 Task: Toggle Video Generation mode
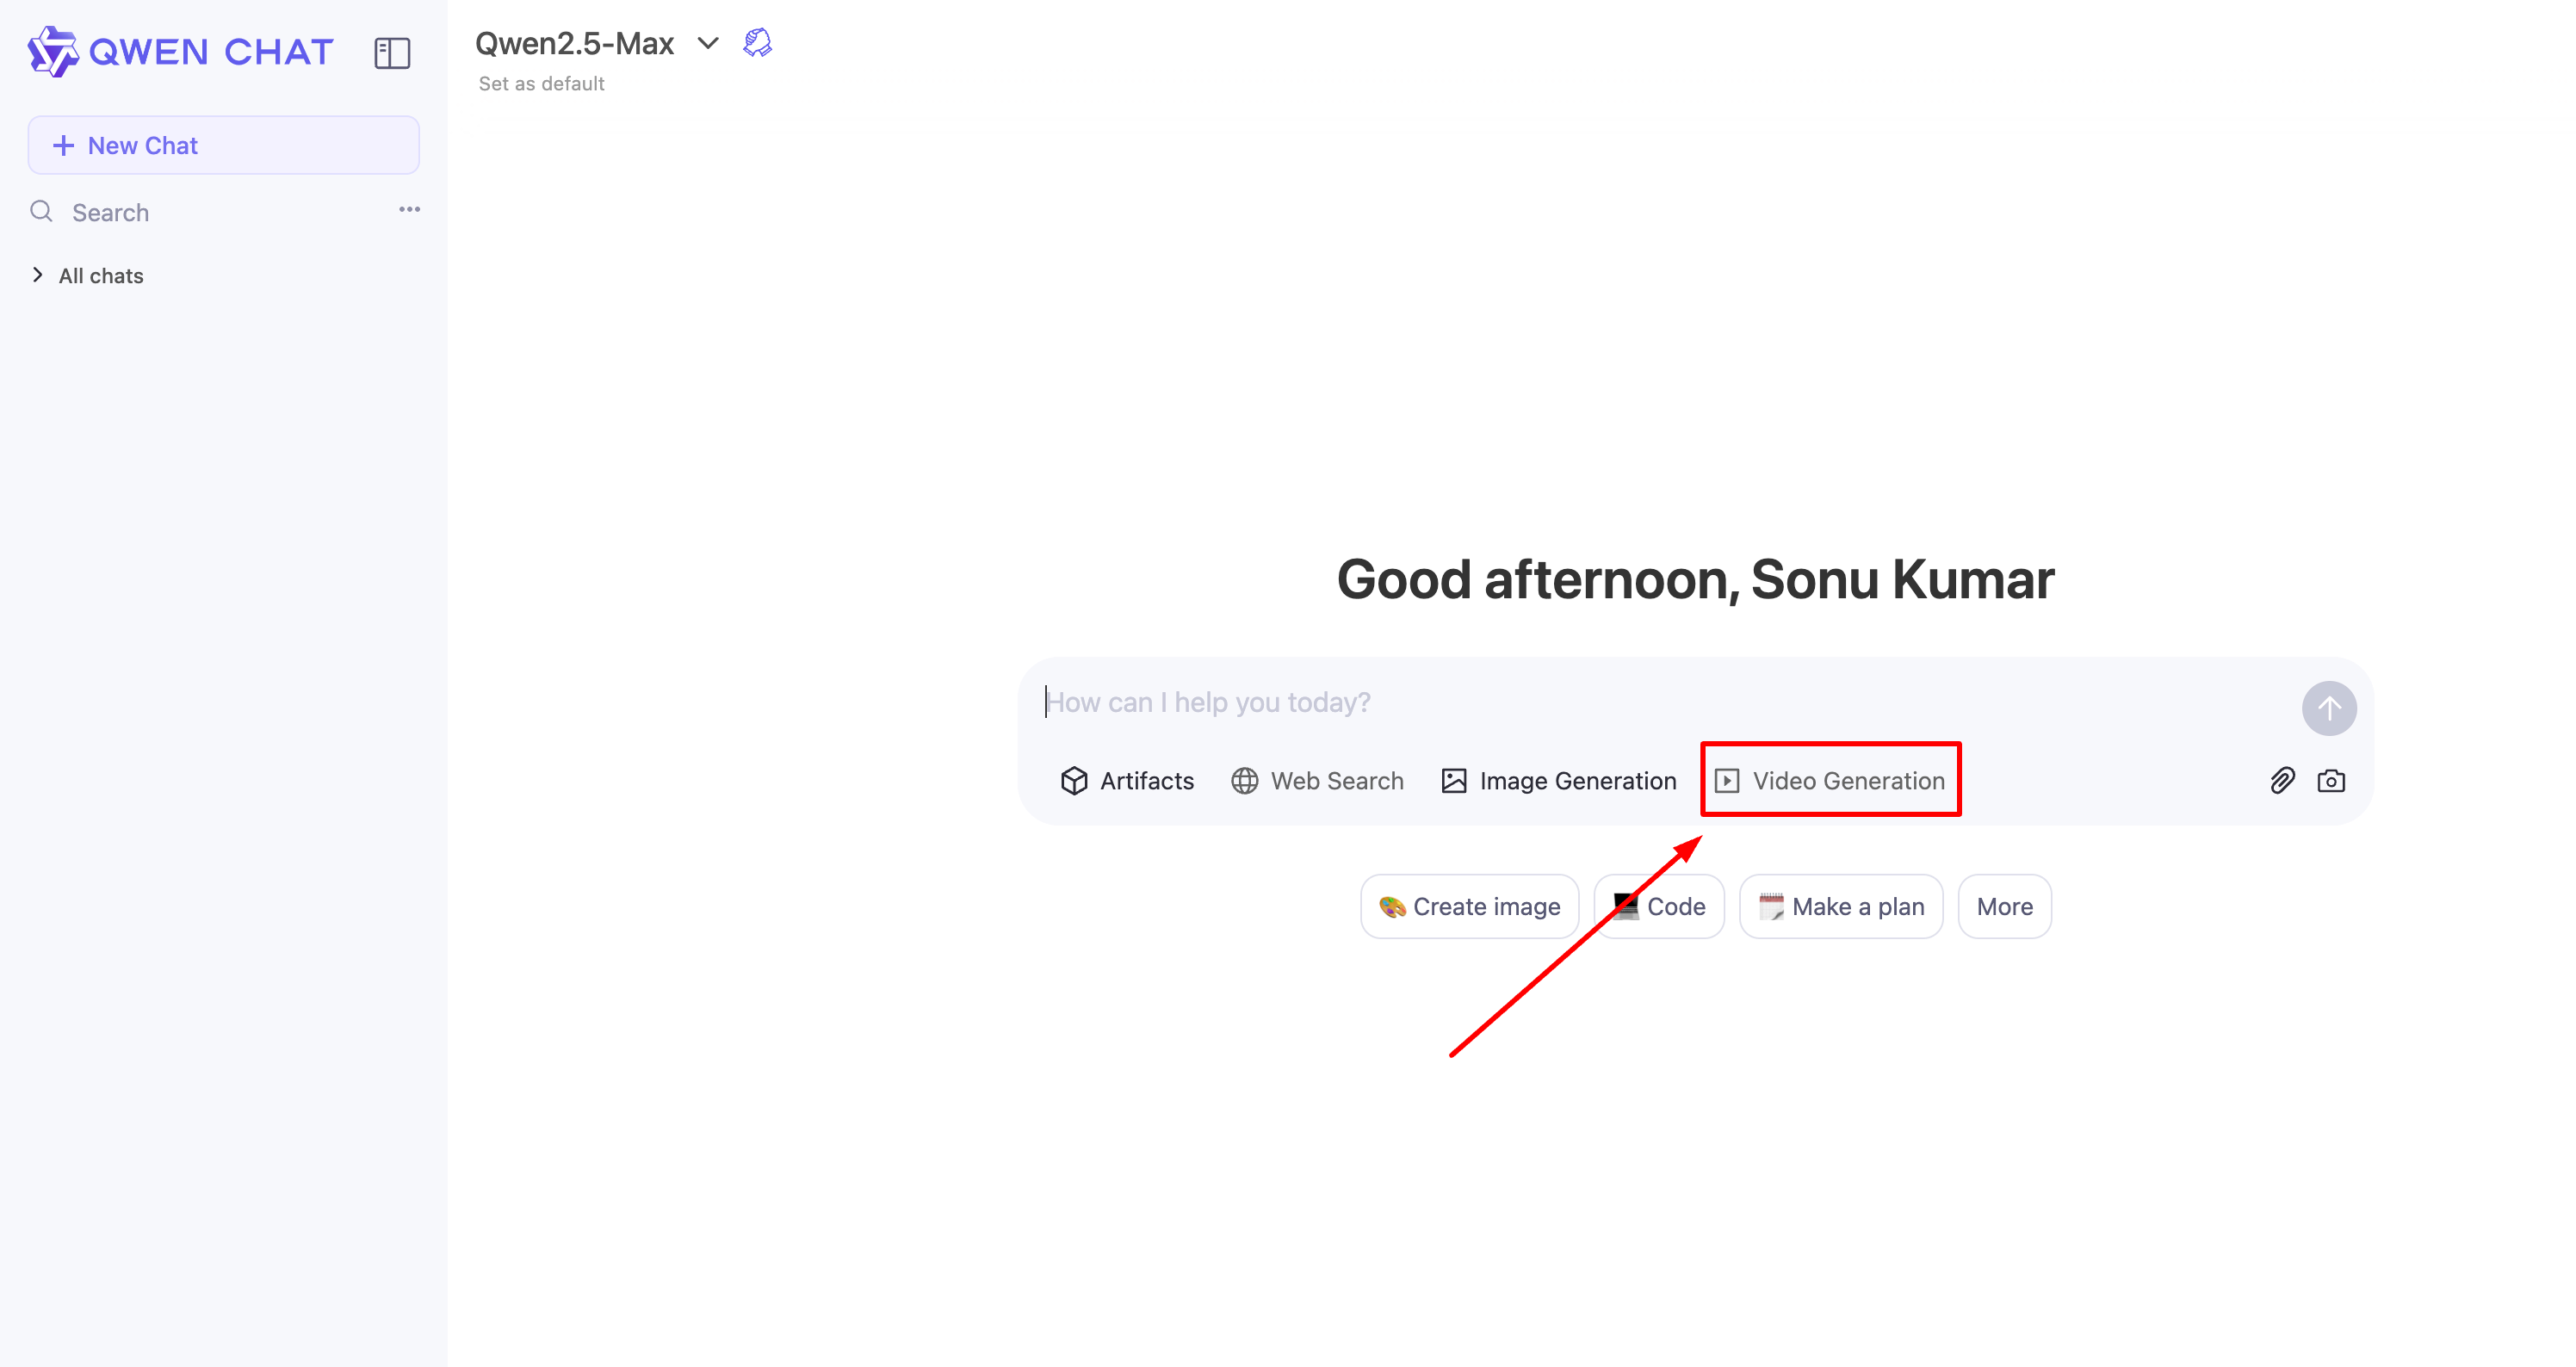(x=1830, y=781)
